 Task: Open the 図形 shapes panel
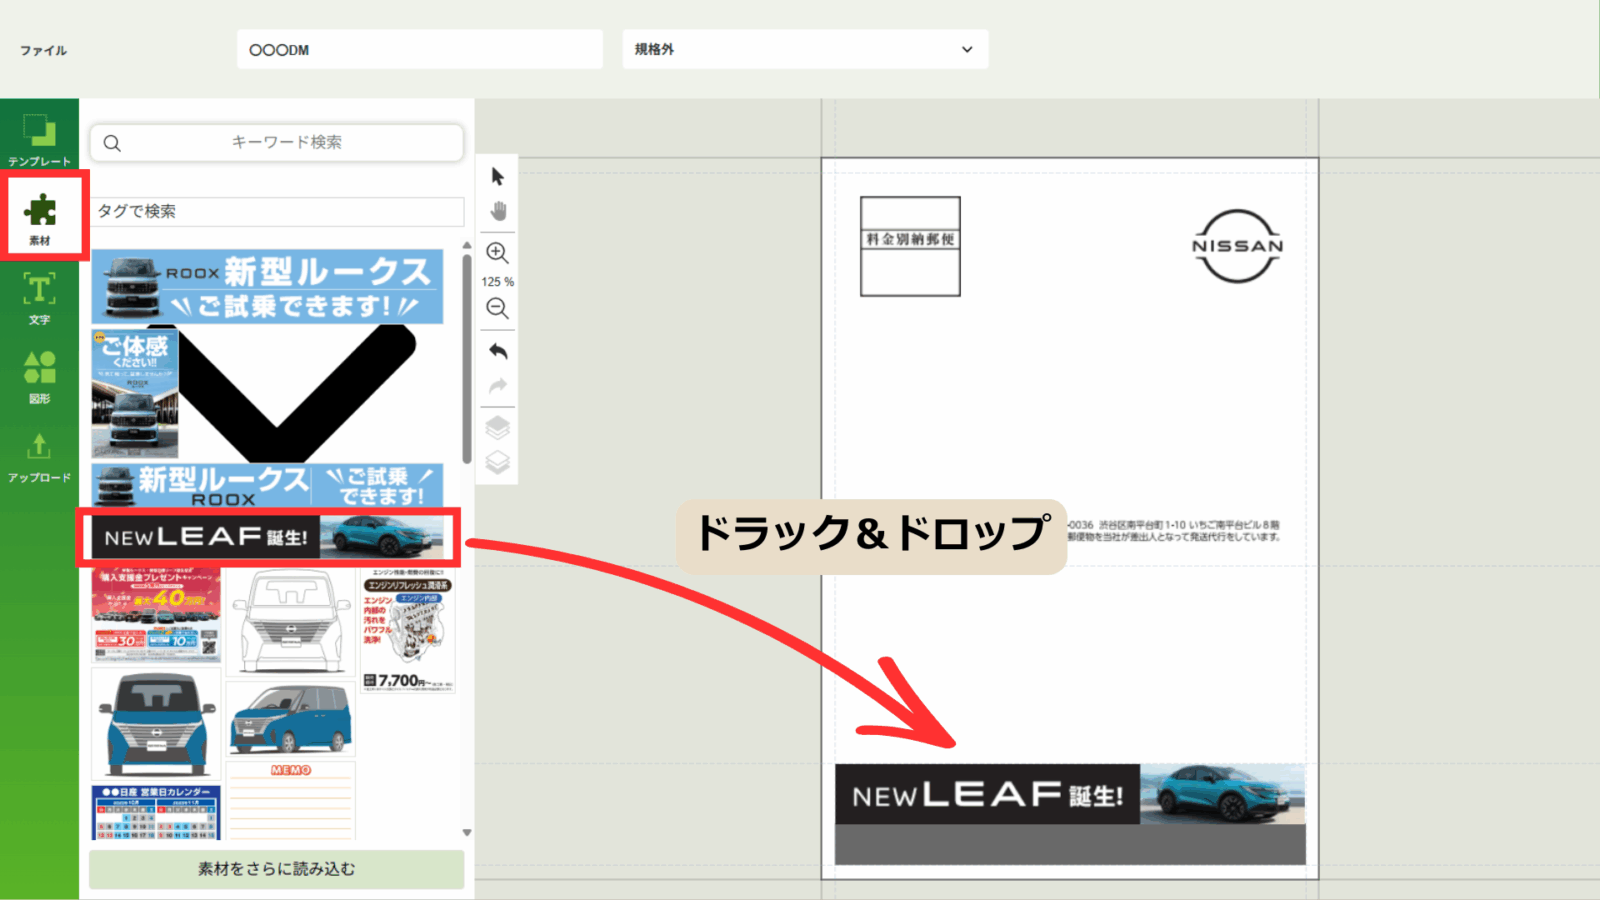point(39,376)
